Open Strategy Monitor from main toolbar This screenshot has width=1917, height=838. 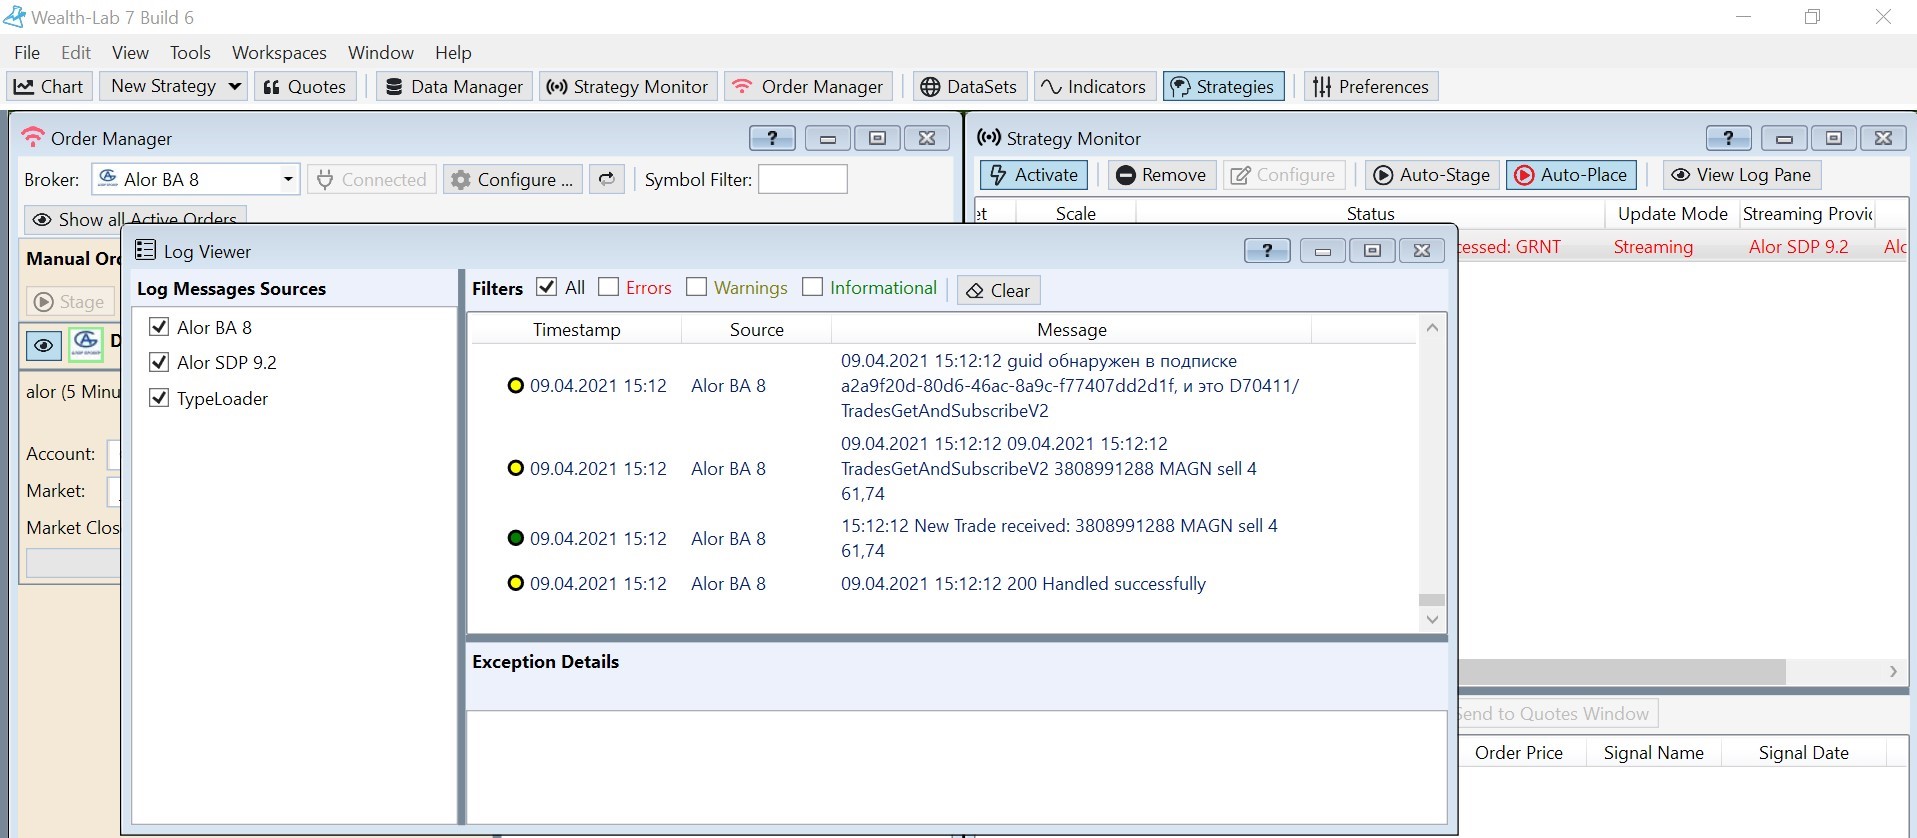[x=628, y=87]
